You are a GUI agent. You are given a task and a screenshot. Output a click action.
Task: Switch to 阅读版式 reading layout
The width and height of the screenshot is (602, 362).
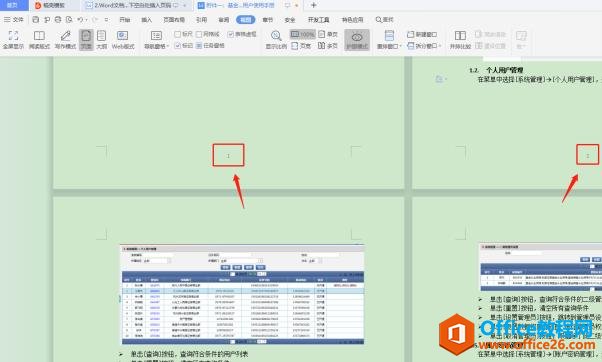click(39, 40)
